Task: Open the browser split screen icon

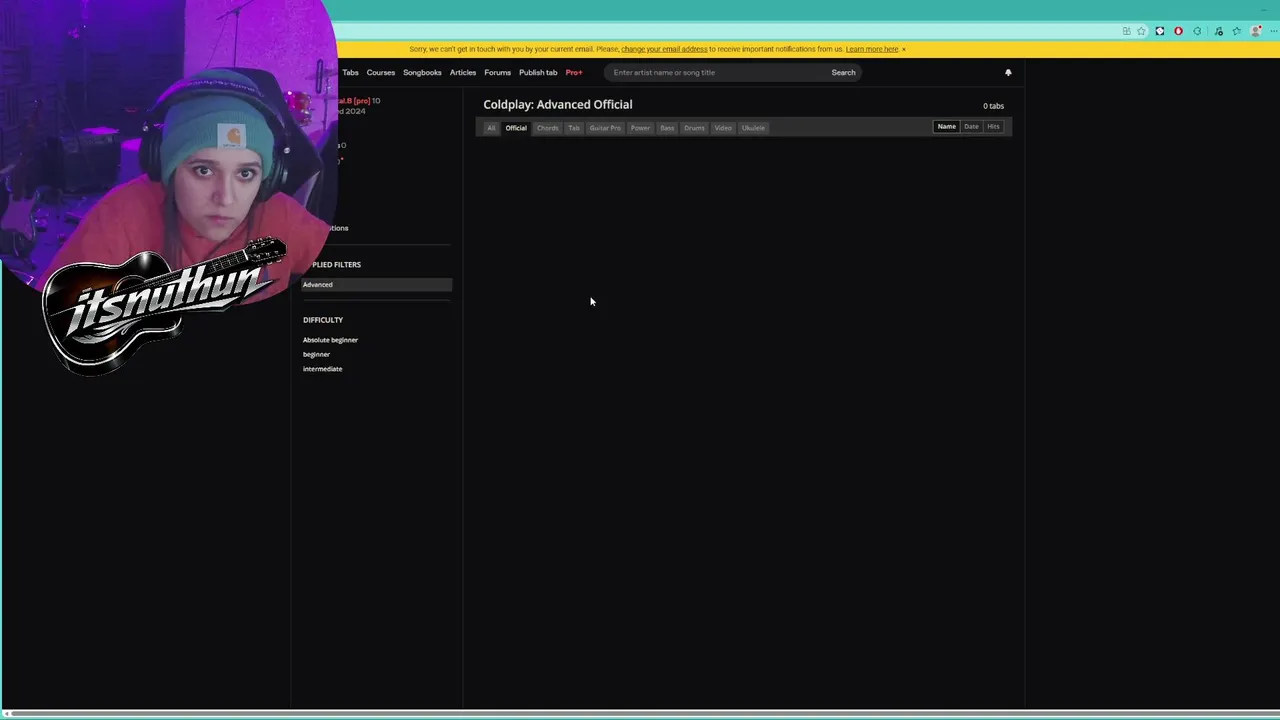Action: (1127, 31)
